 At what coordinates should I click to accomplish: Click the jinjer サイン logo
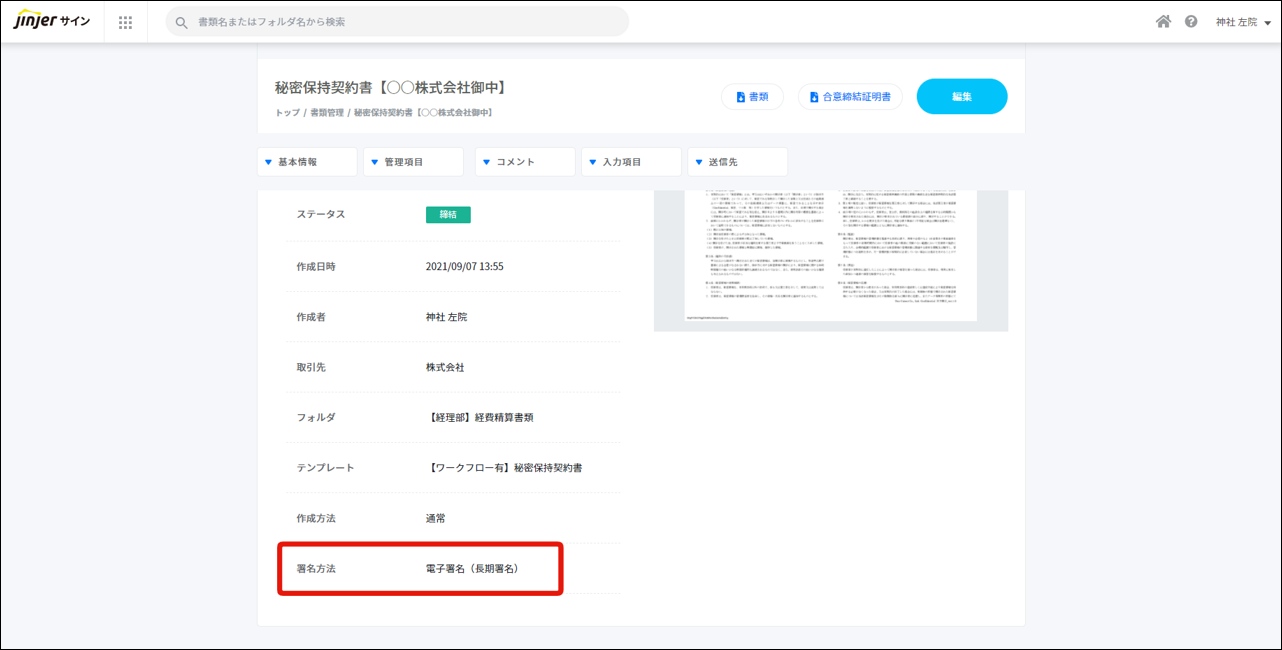coord(51,22)
